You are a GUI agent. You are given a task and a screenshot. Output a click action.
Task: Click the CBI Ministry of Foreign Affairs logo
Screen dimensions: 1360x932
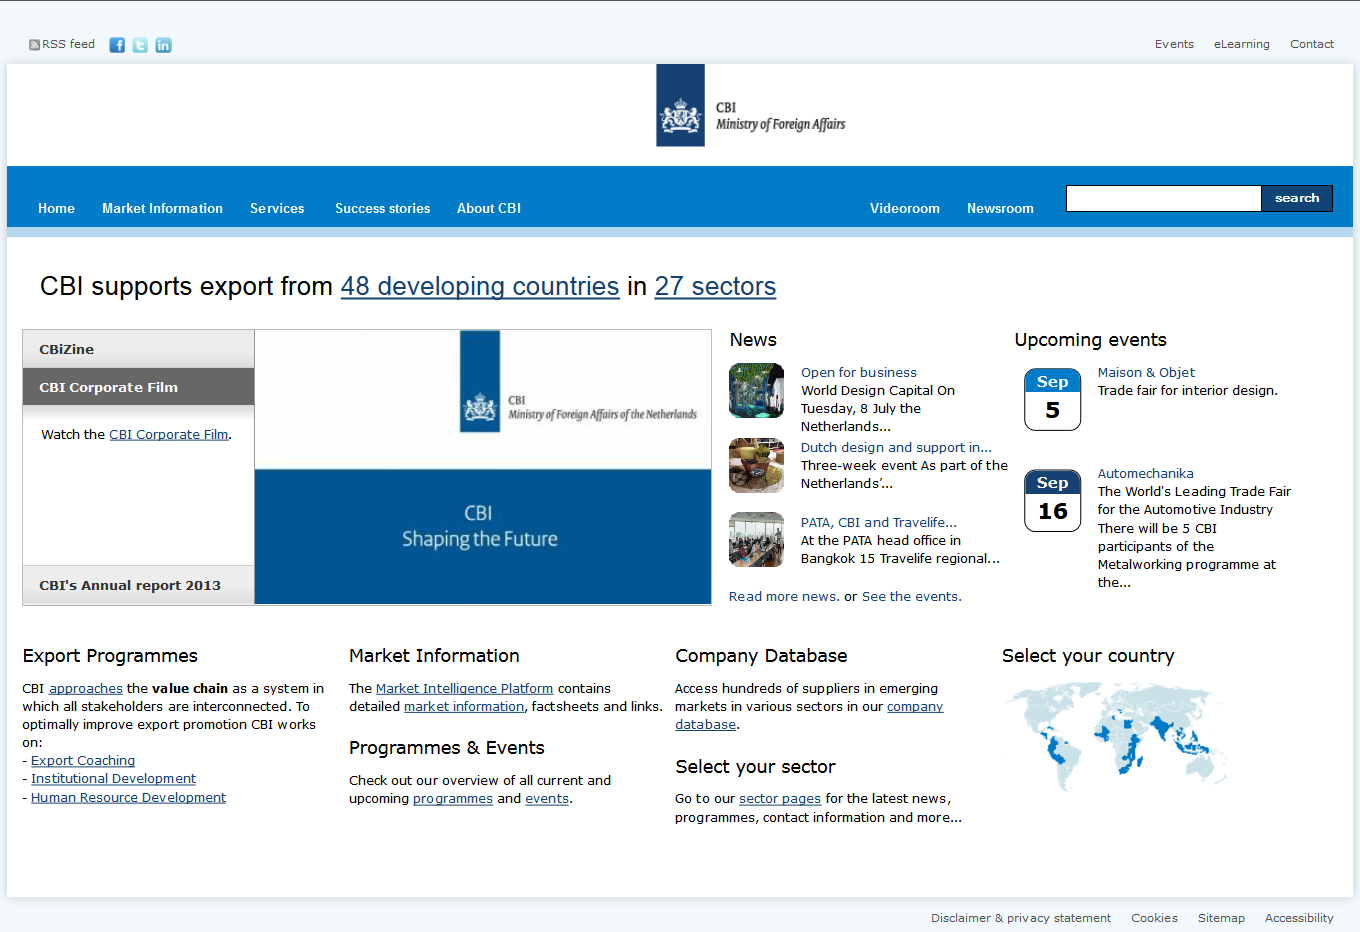click(750, 105)
